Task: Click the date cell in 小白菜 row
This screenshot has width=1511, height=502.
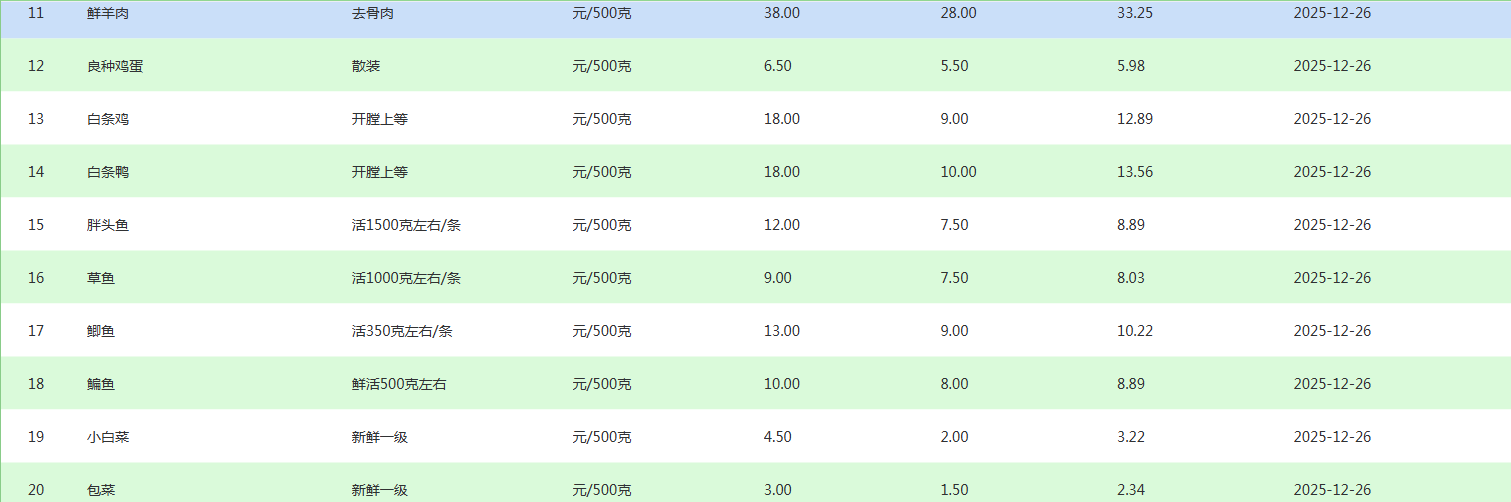Action: coord(1332,437)
